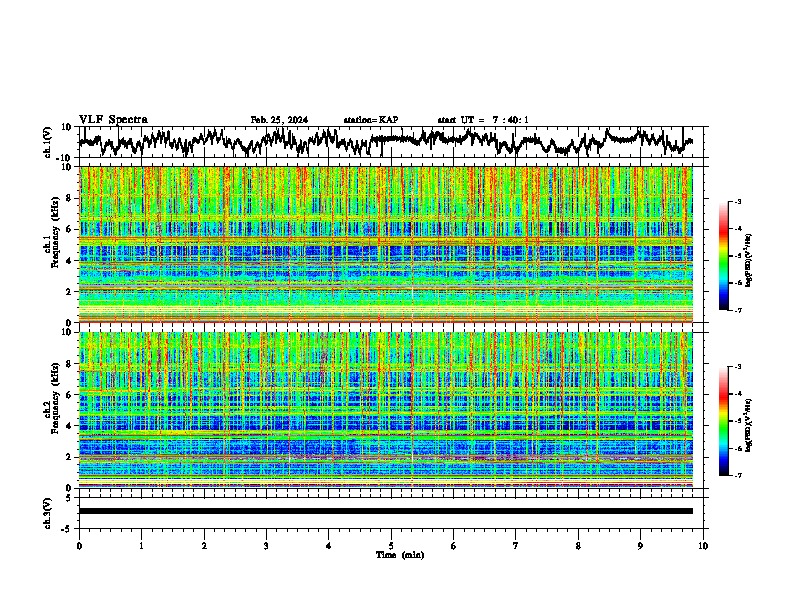Select the date label "Feb. 25, 2024"
Image resolution: width=792 pixels, height=612 pixels.
[x=279, y=120]
